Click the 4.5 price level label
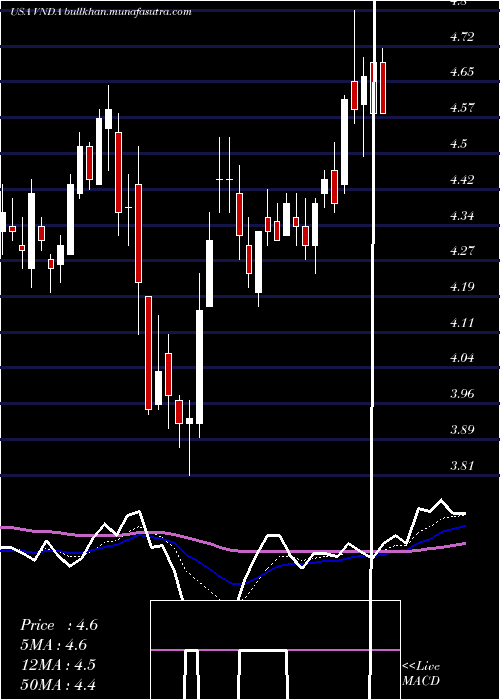Image resolution: width=500 pixels, height=700 pixels. [x=458, y=144]
